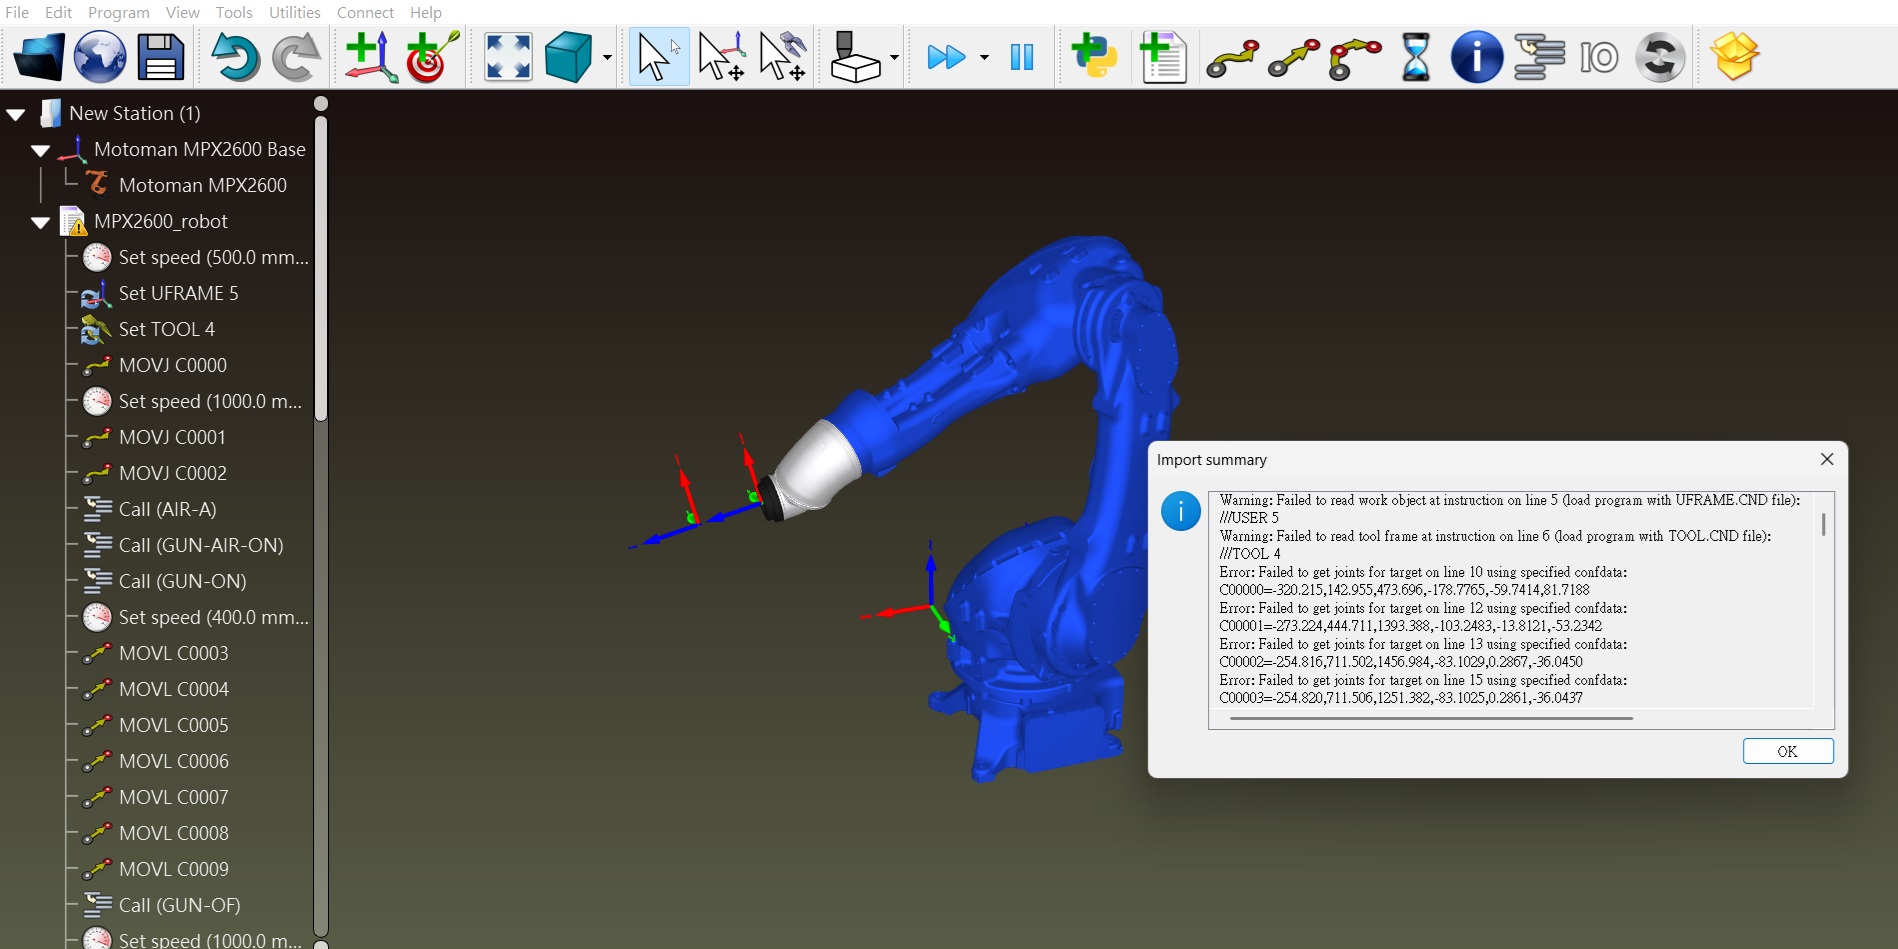The image size is (1898, 949).
Task: Redo the last undone action
Action: point(297,57)
